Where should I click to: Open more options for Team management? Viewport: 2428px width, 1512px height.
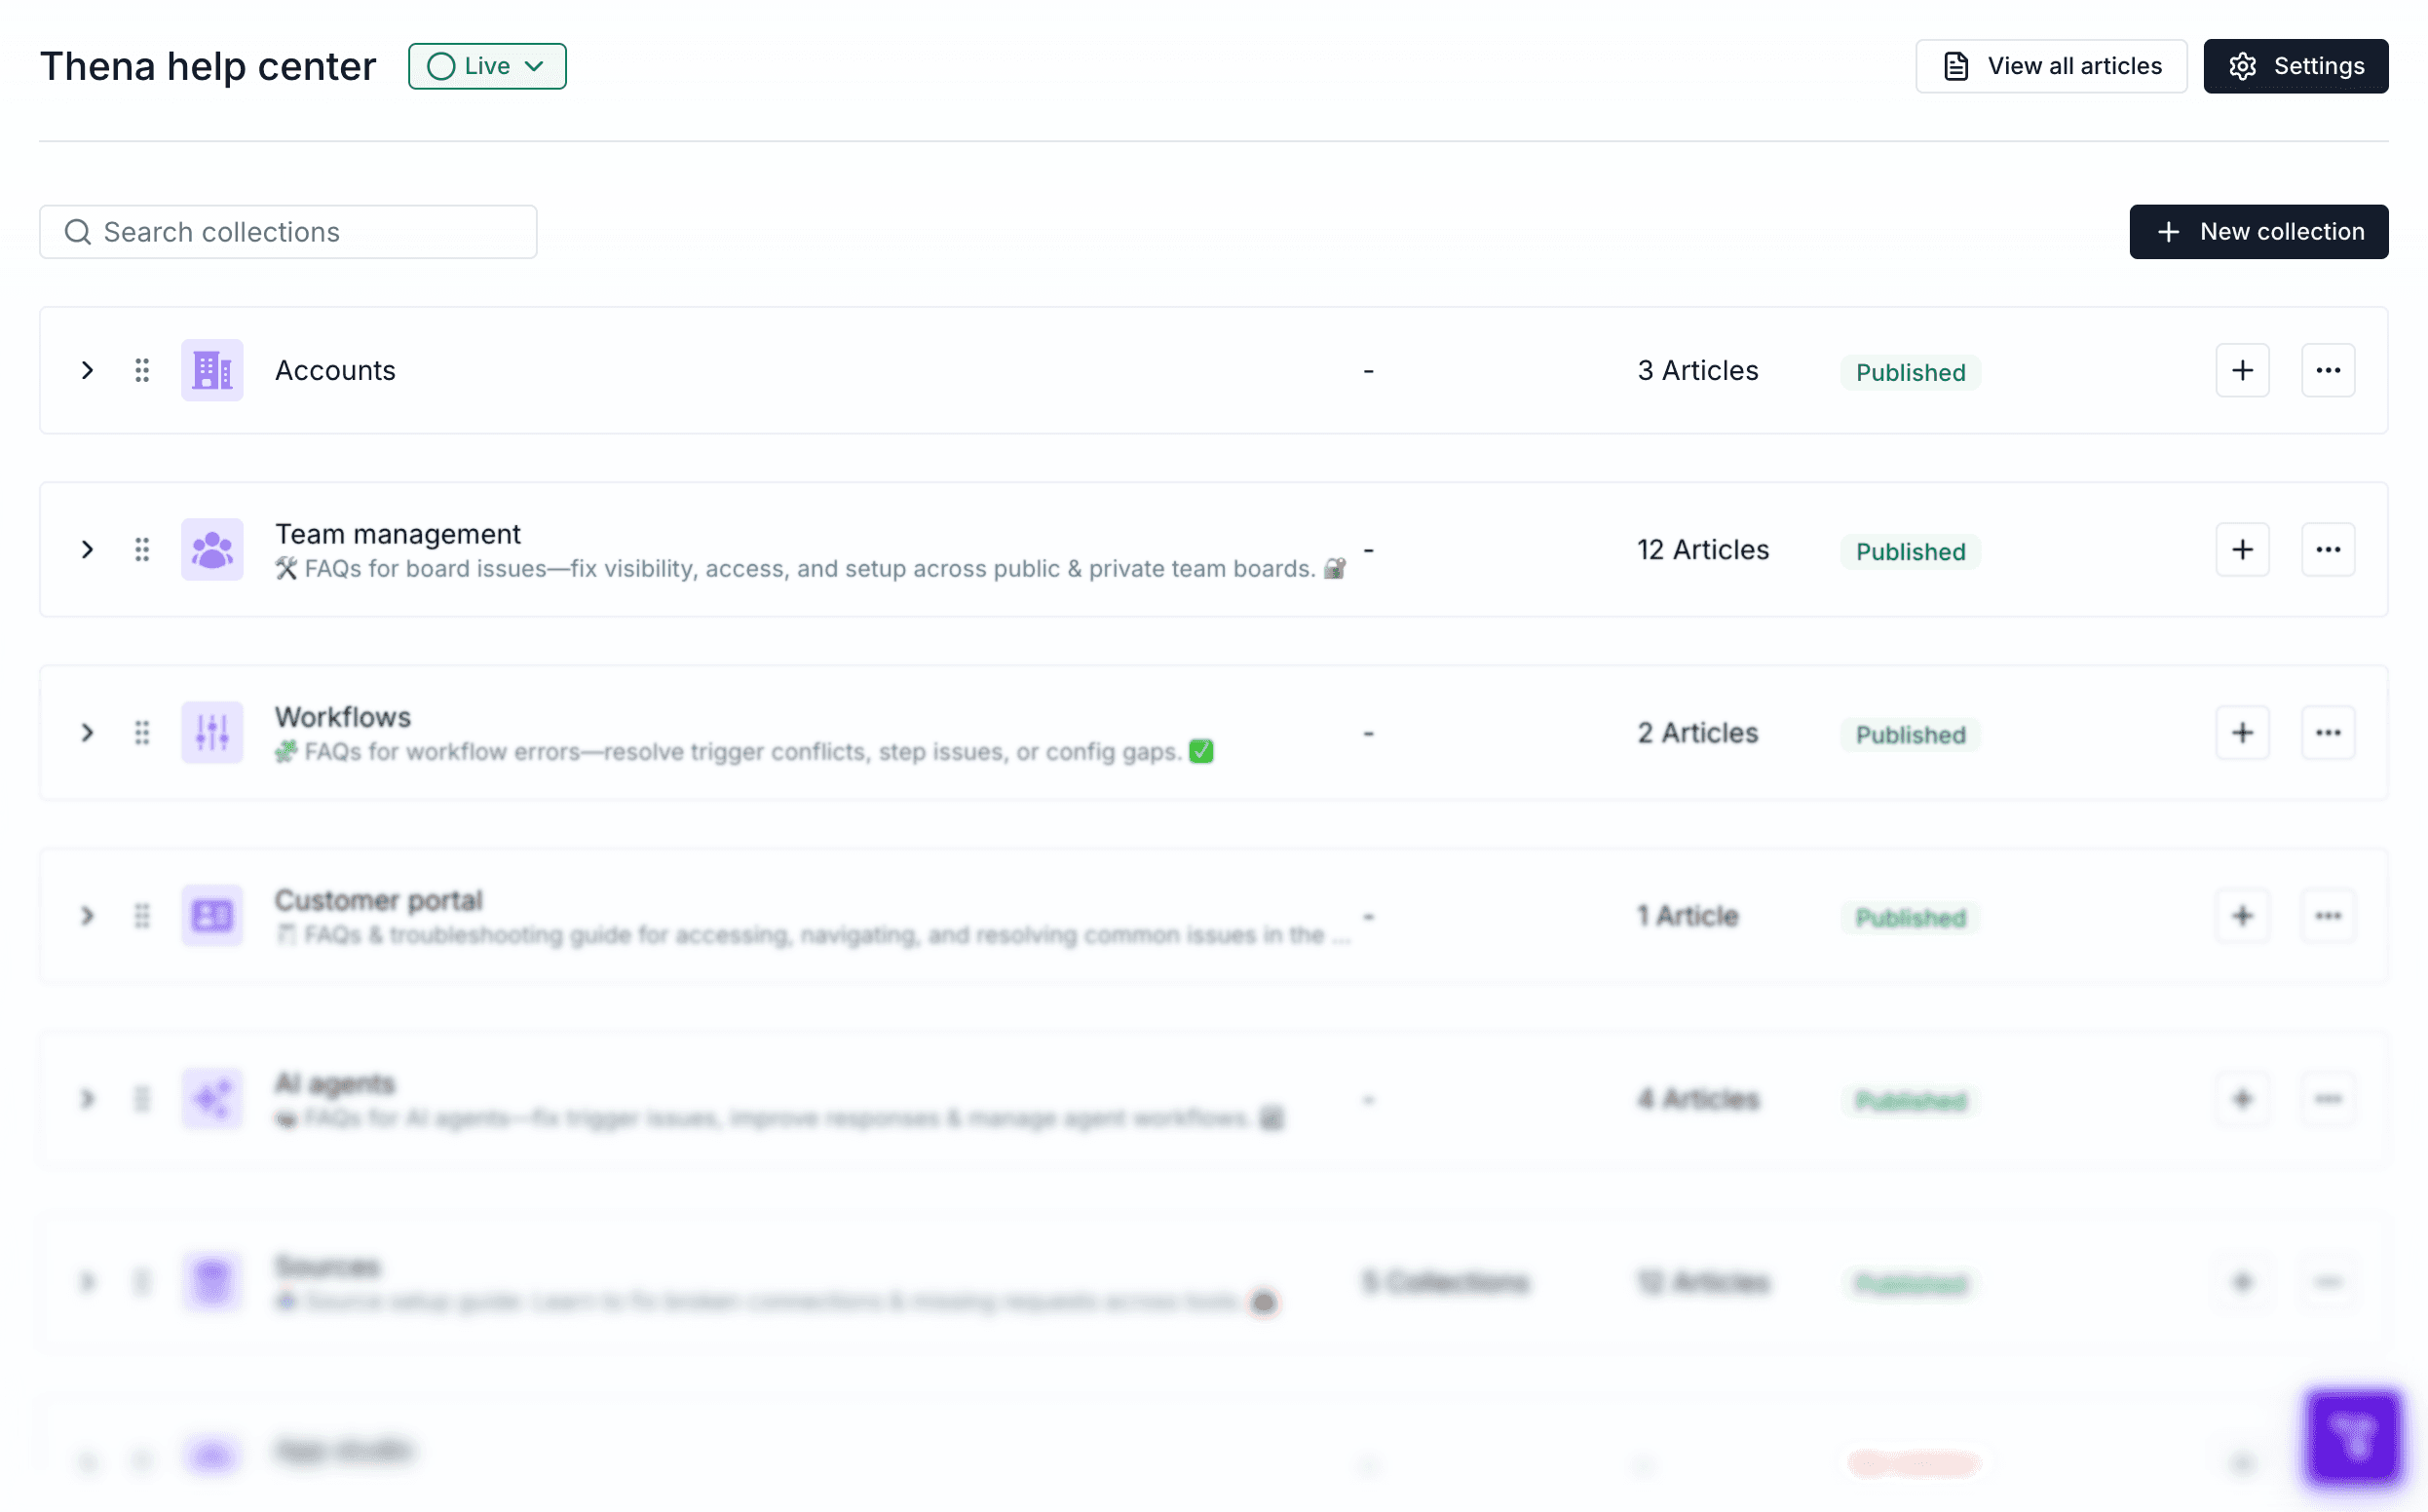[2327, 549]
